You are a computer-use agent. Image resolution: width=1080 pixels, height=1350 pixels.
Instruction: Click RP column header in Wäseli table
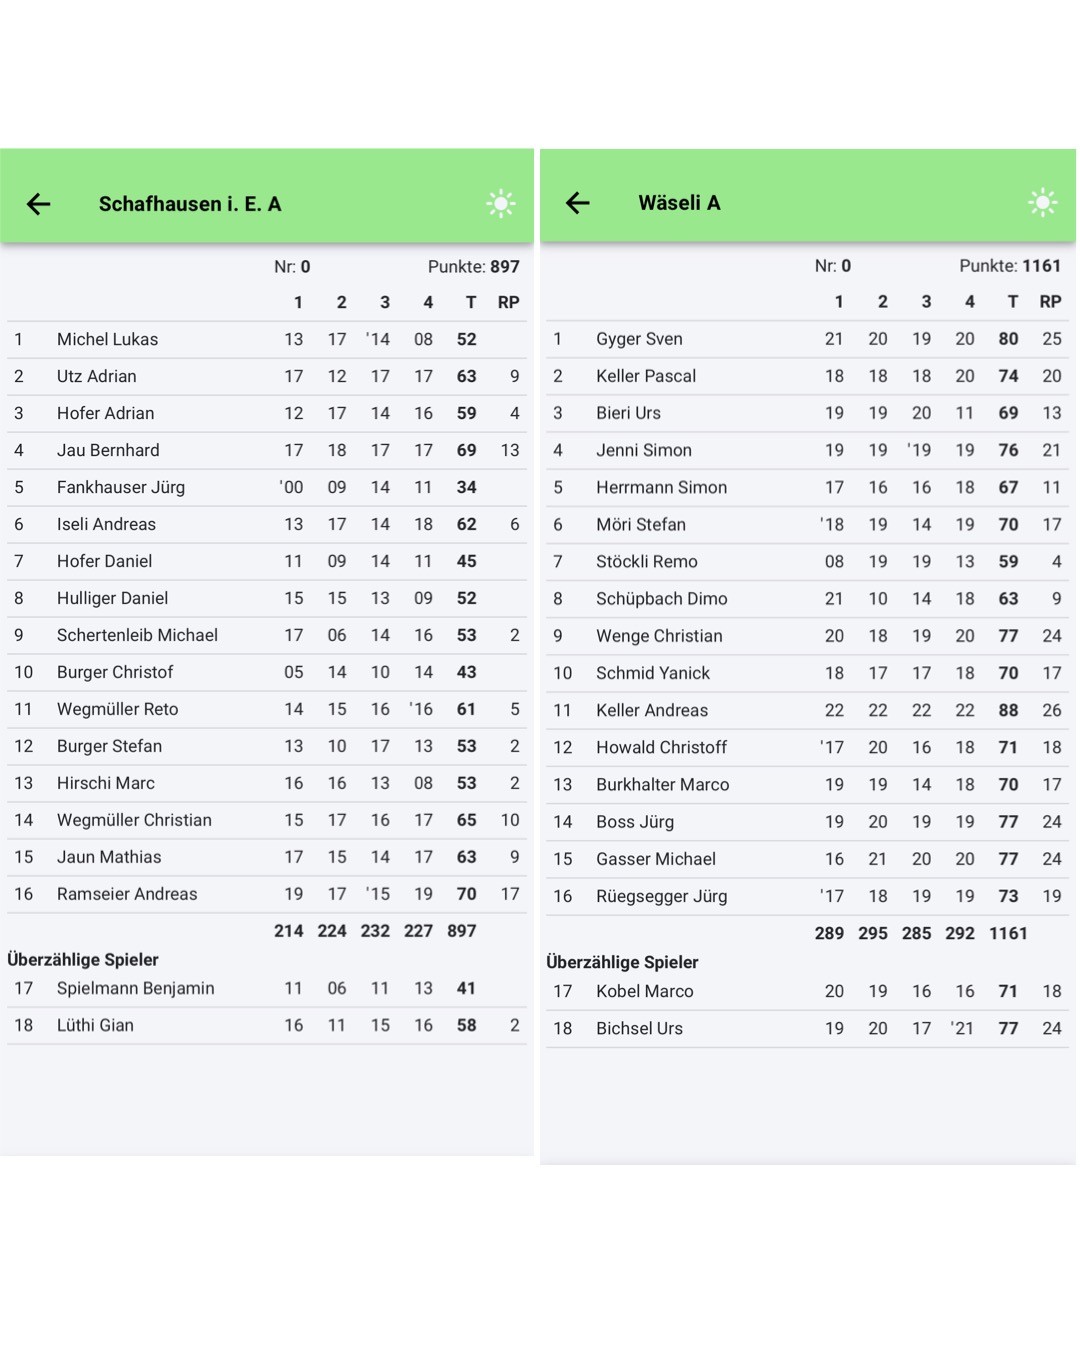pos(1050,302)
